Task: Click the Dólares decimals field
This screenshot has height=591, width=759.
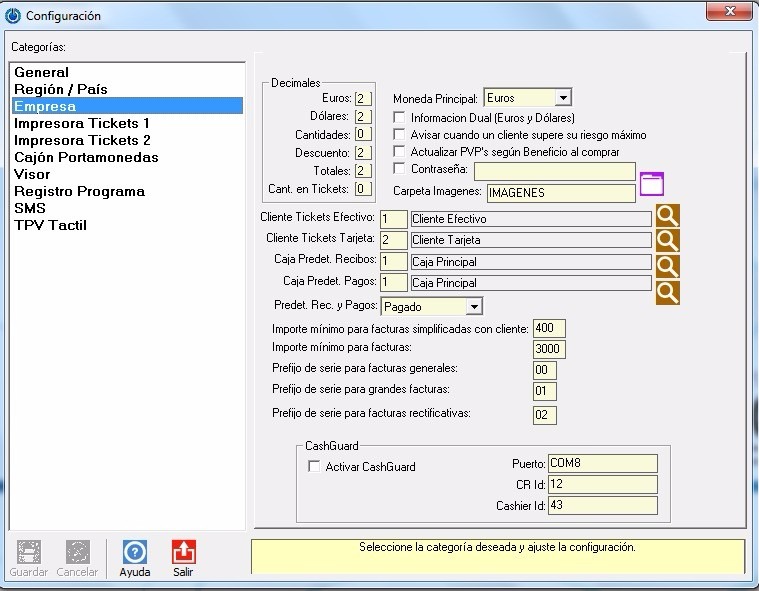Action: click(363, 116)
